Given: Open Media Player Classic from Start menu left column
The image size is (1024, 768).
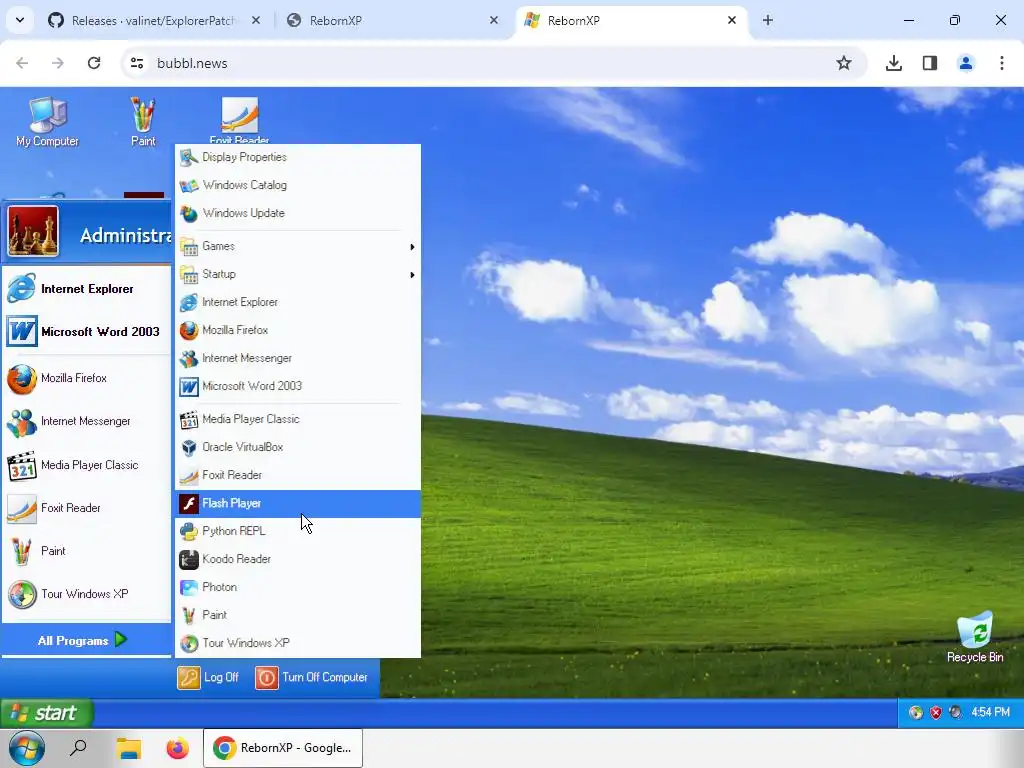Looking at the screenshot, I should coord(87,466).
